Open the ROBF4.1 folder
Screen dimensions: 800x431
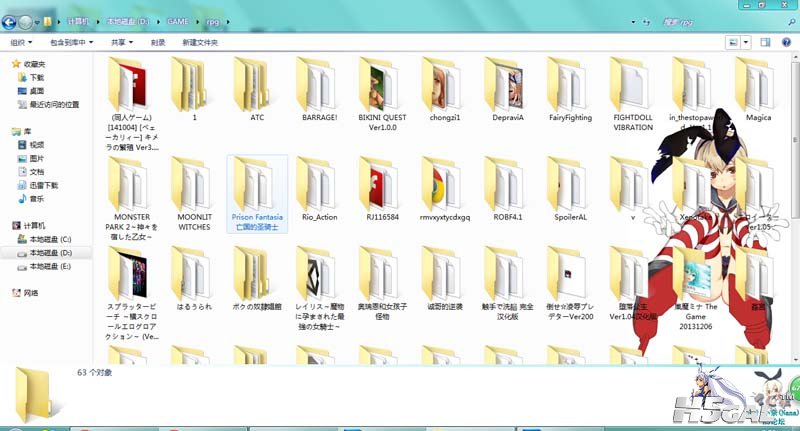[507, 189]
